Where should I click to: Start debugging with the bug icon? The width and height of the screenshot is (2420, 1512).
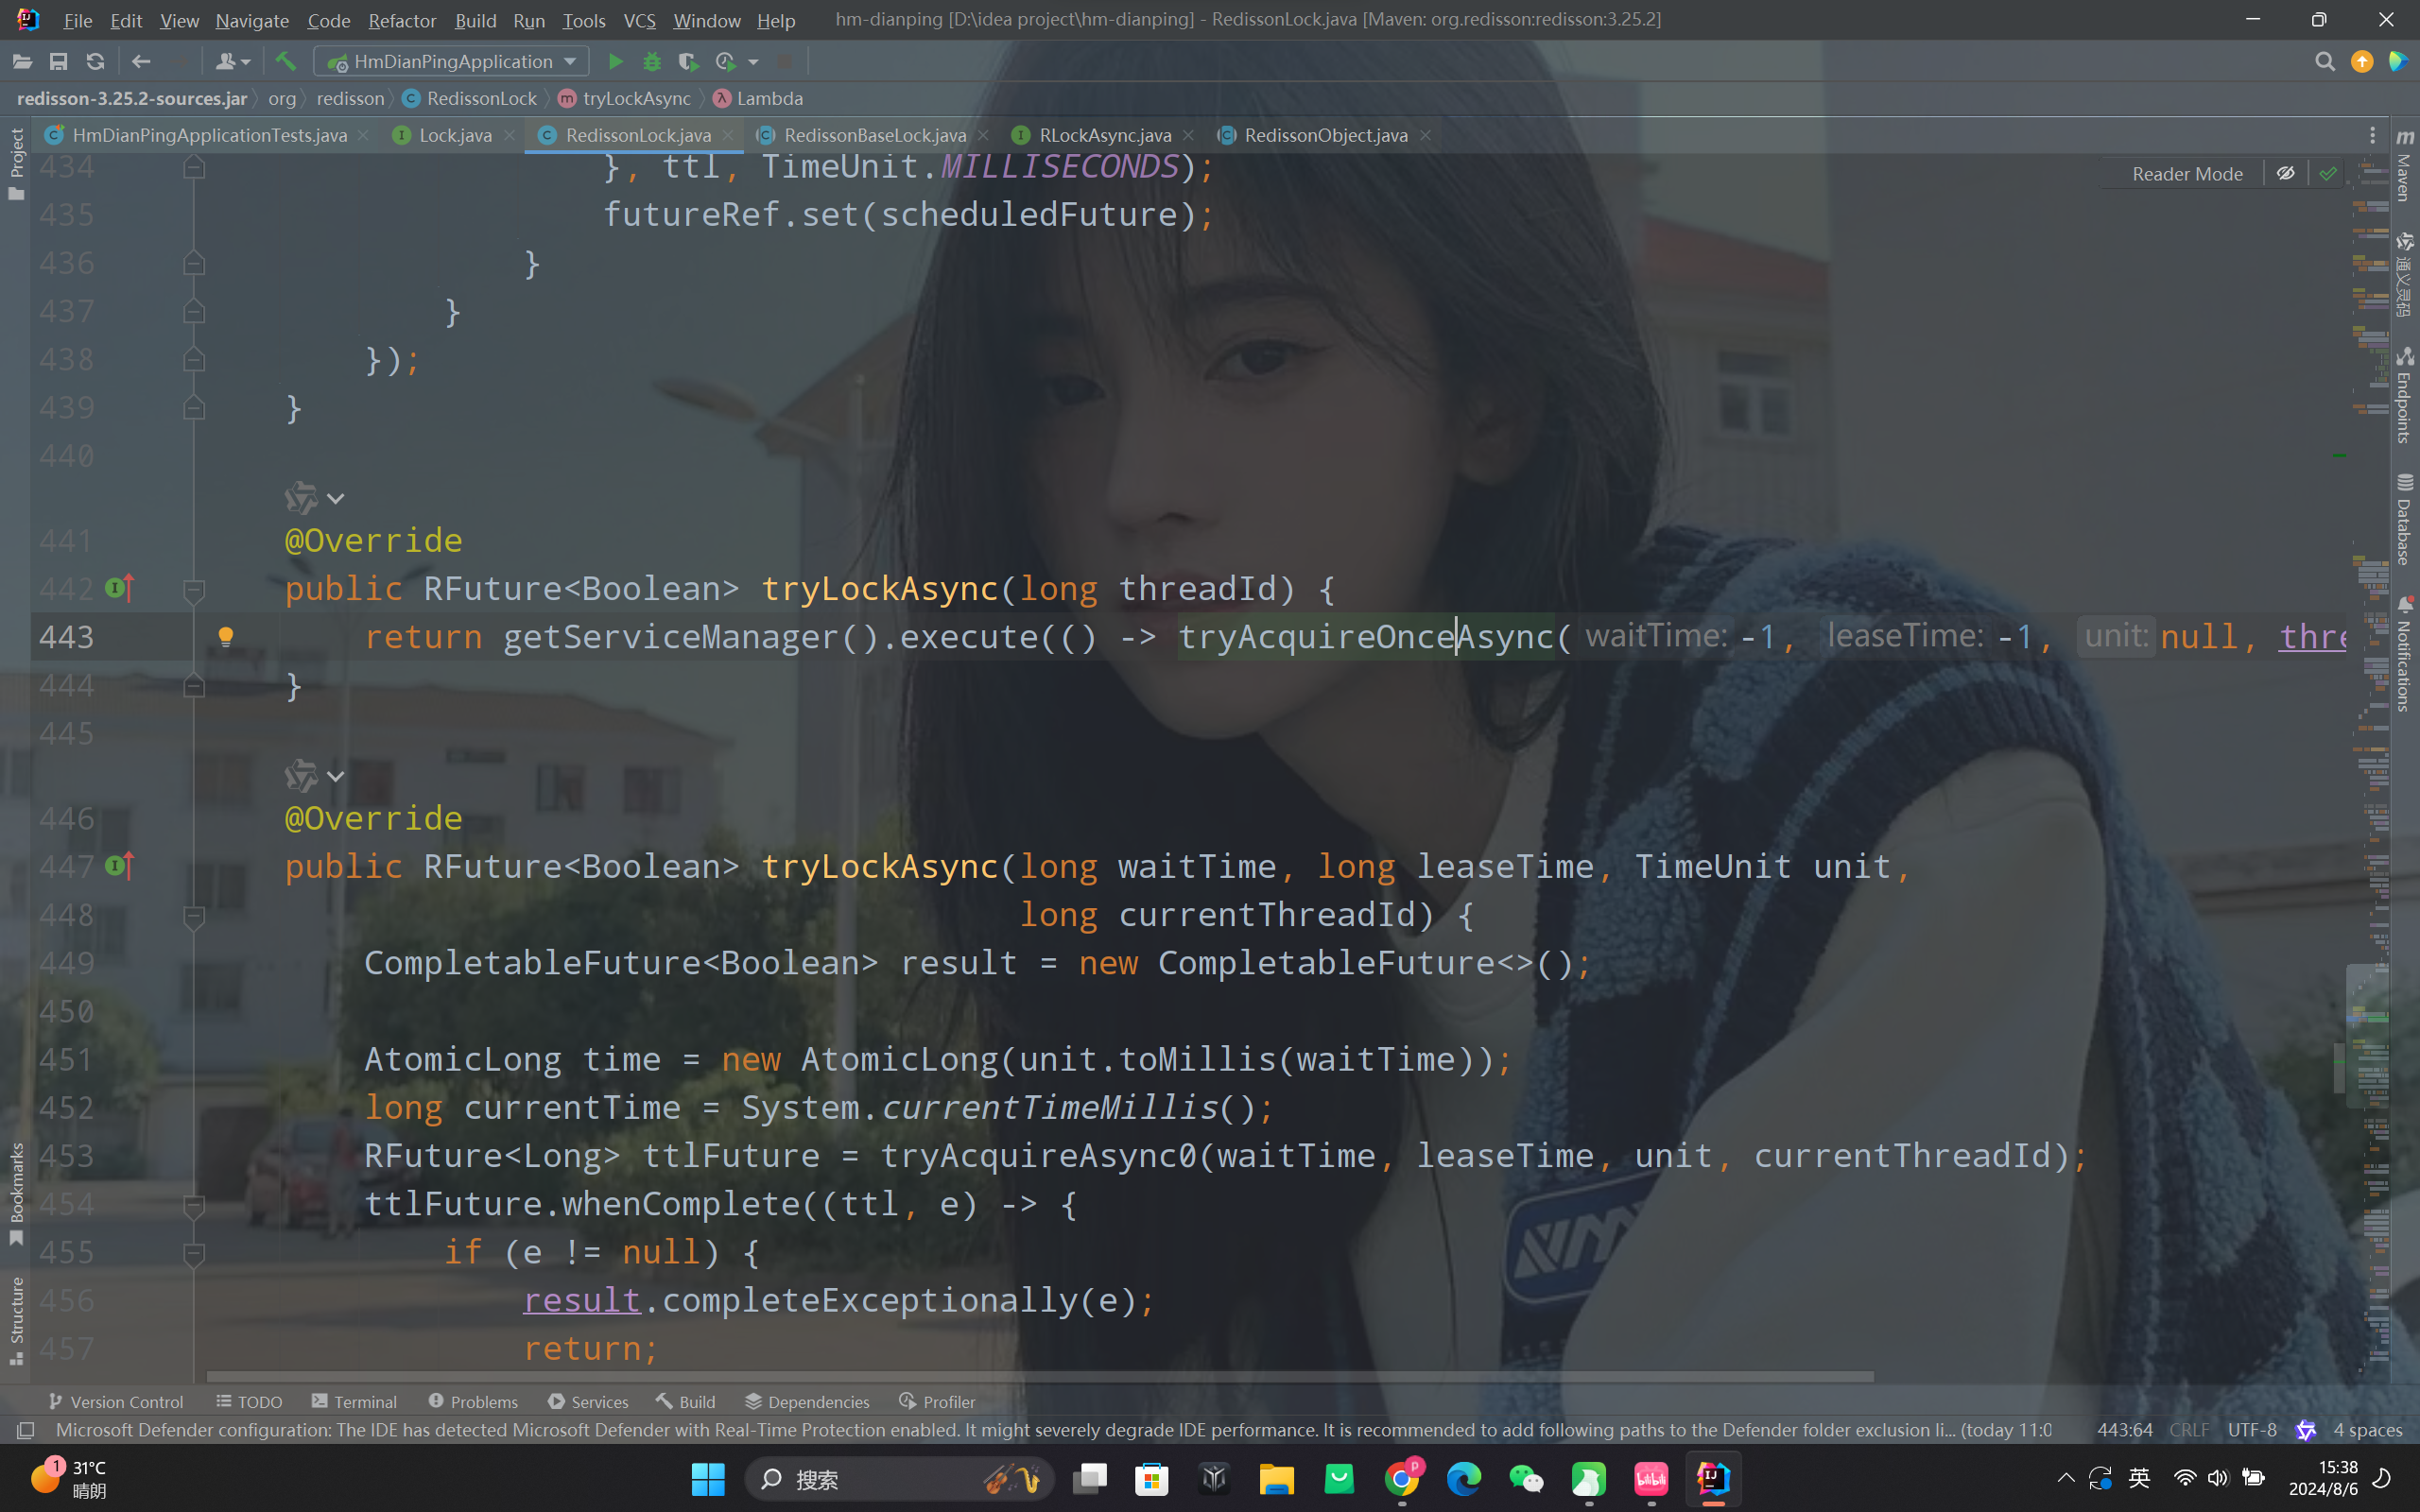pos(652,62)
